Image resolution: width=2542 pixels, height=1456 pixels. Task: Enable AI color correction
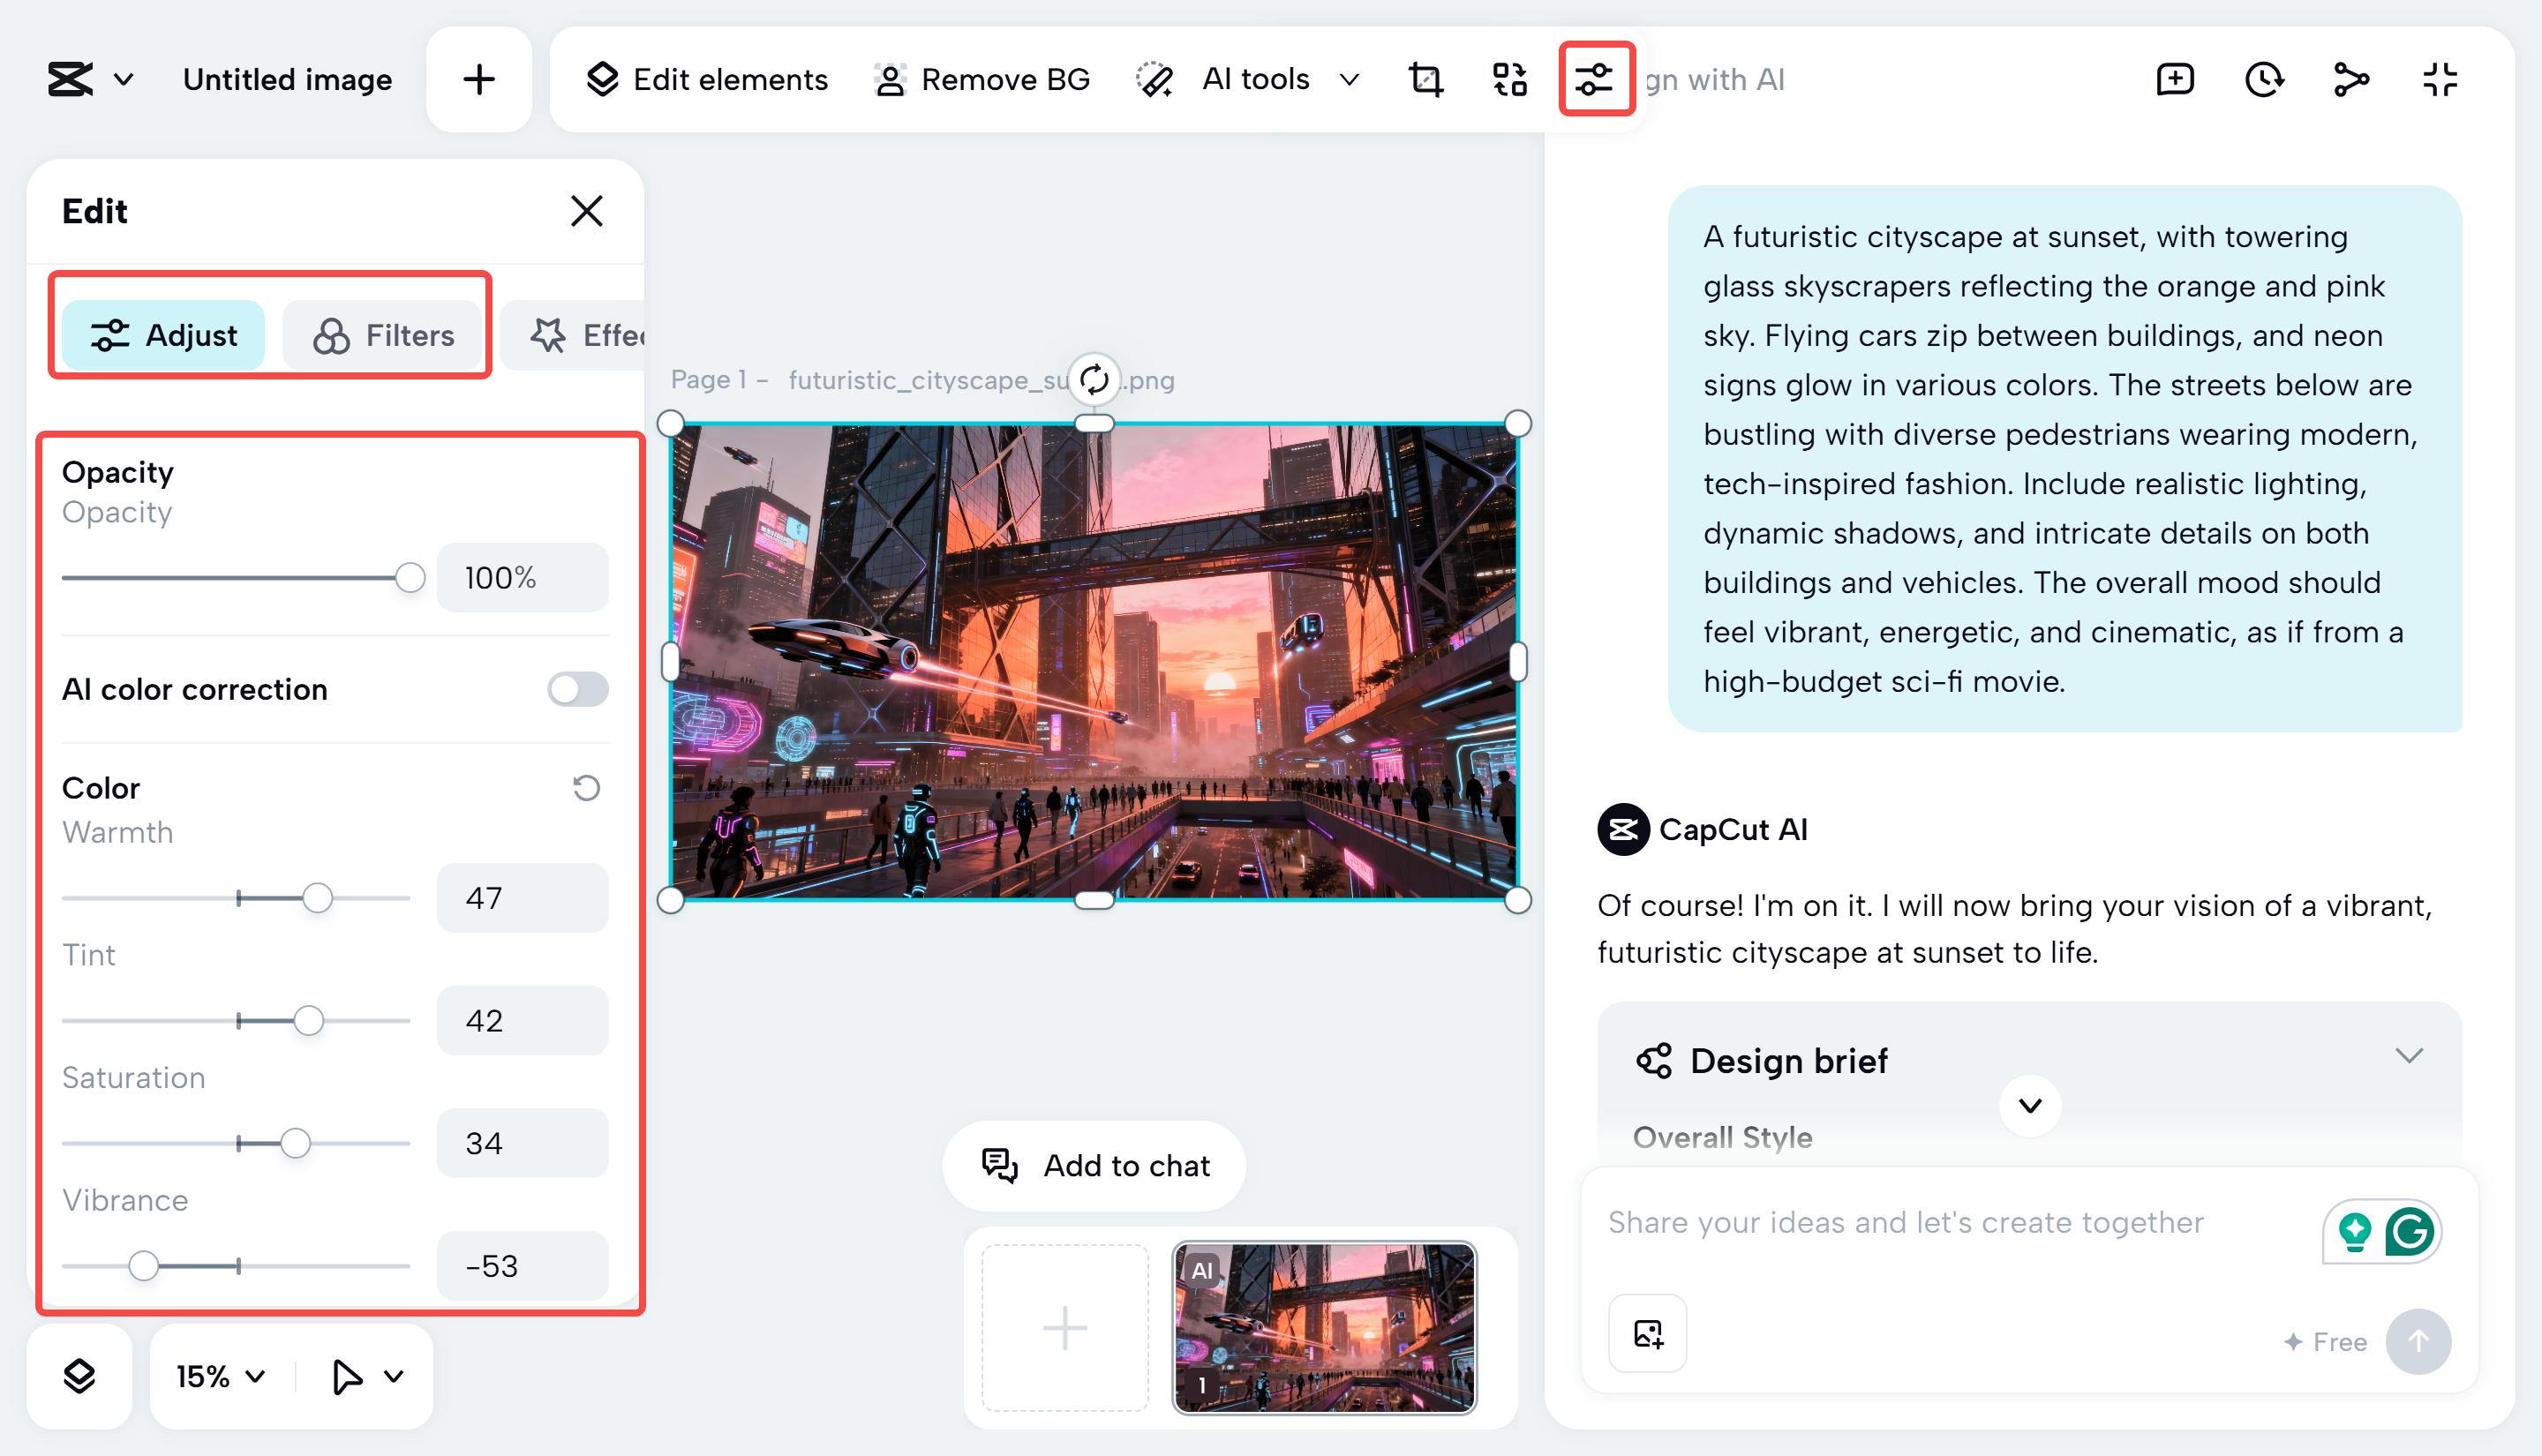pyautogui.click(x=577, y=689)
